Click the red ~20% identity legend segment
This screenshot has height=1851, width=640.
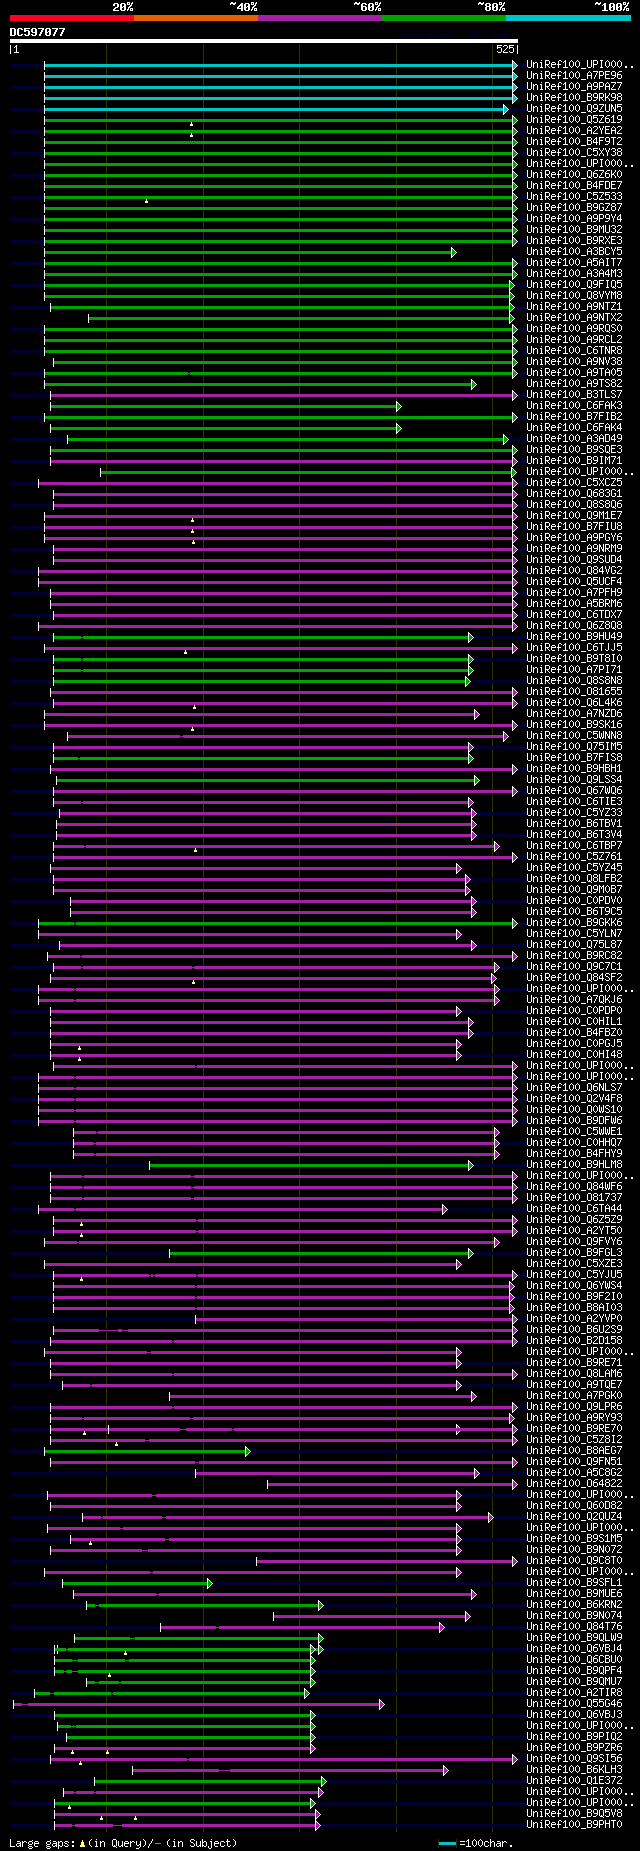pos(71,18)
